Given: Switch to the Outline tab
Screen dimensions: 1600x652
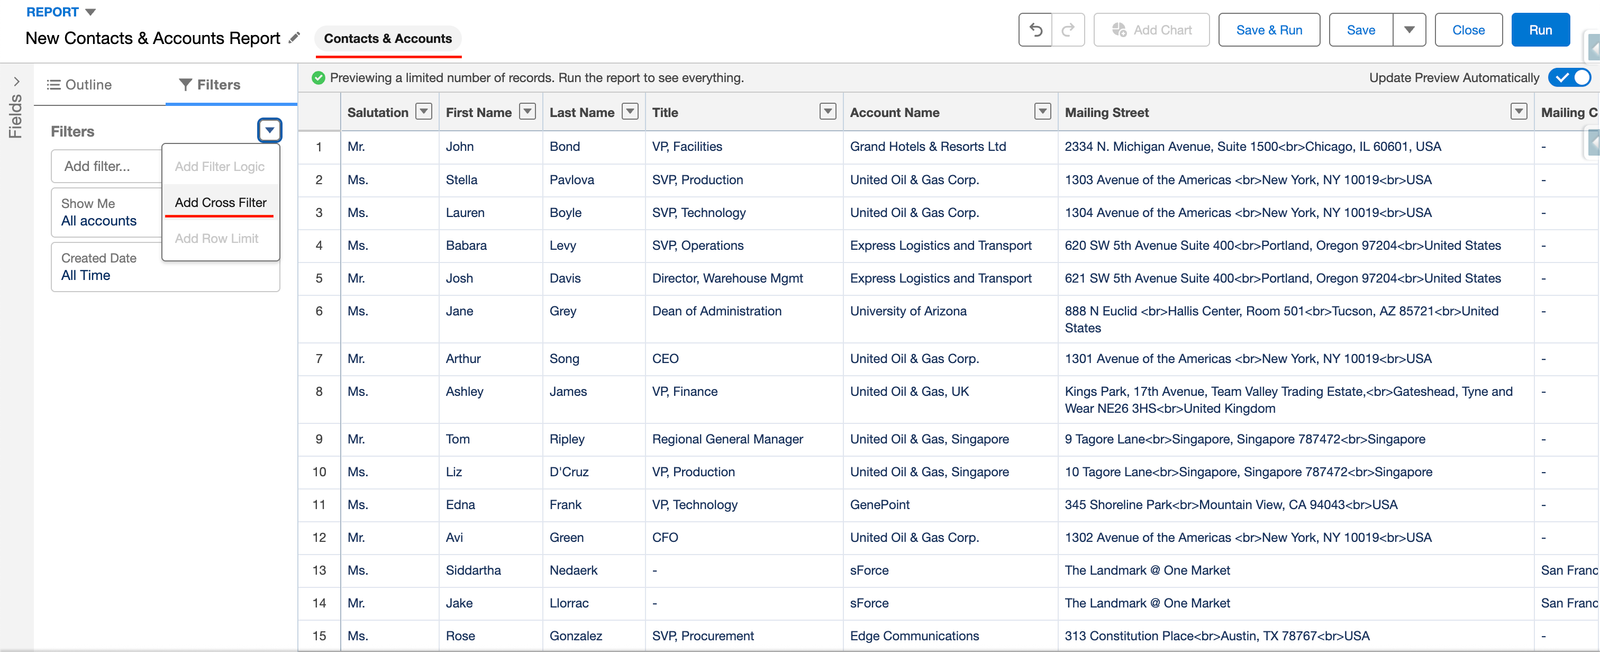Looking at the screenshot, I should pos(80,85).
